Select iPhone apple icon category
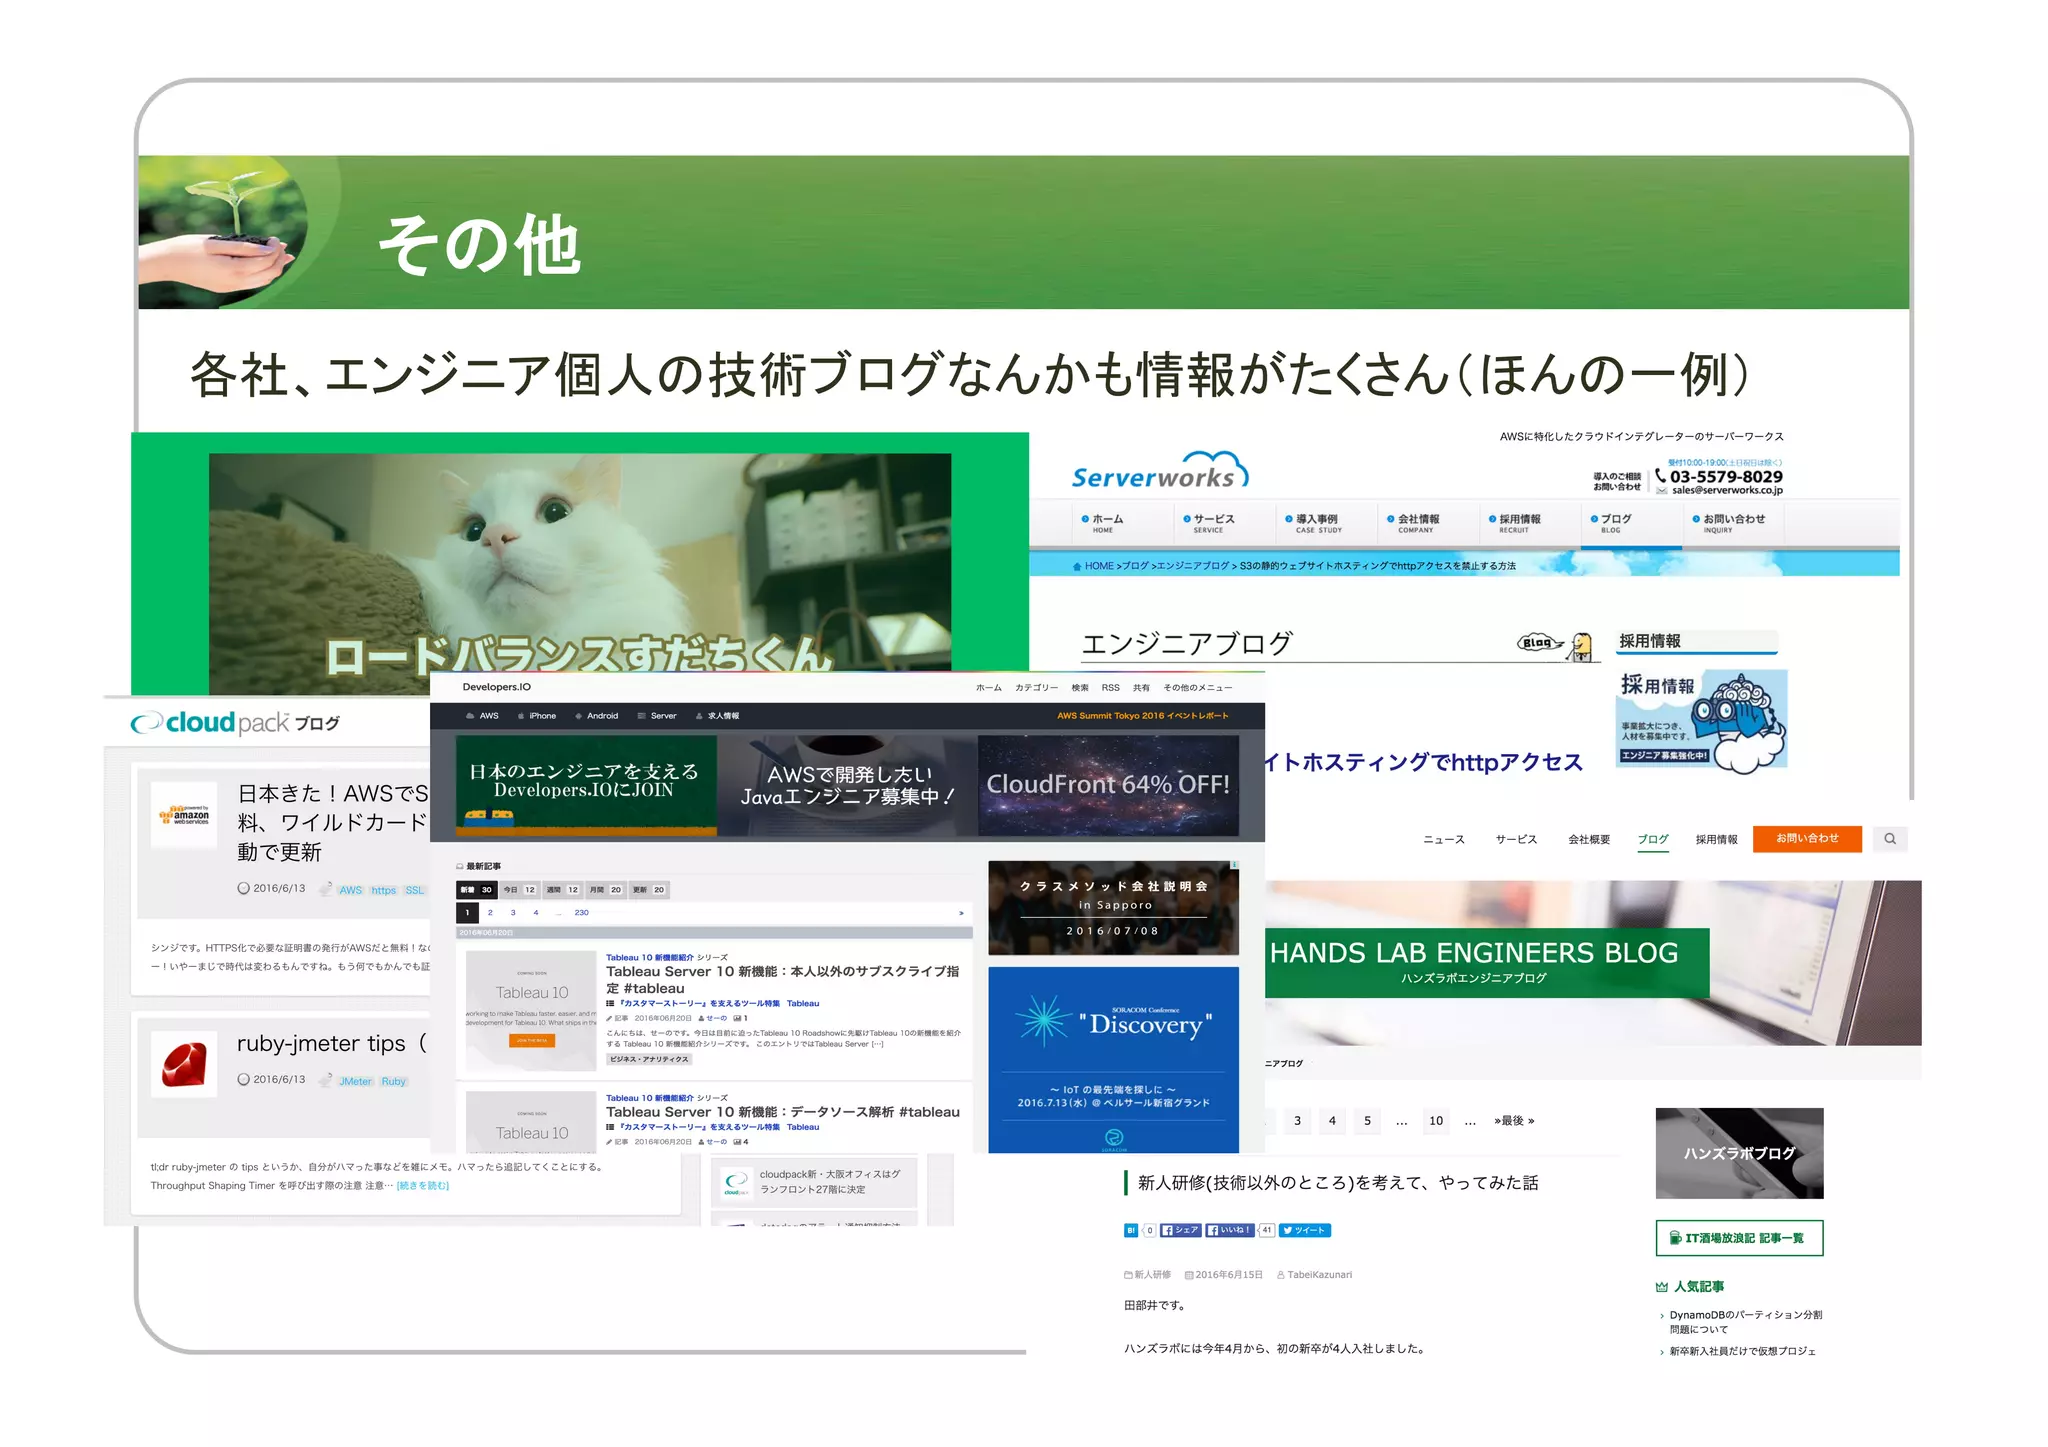This screenshot has height=1447, width=2048. pos(537,716)
